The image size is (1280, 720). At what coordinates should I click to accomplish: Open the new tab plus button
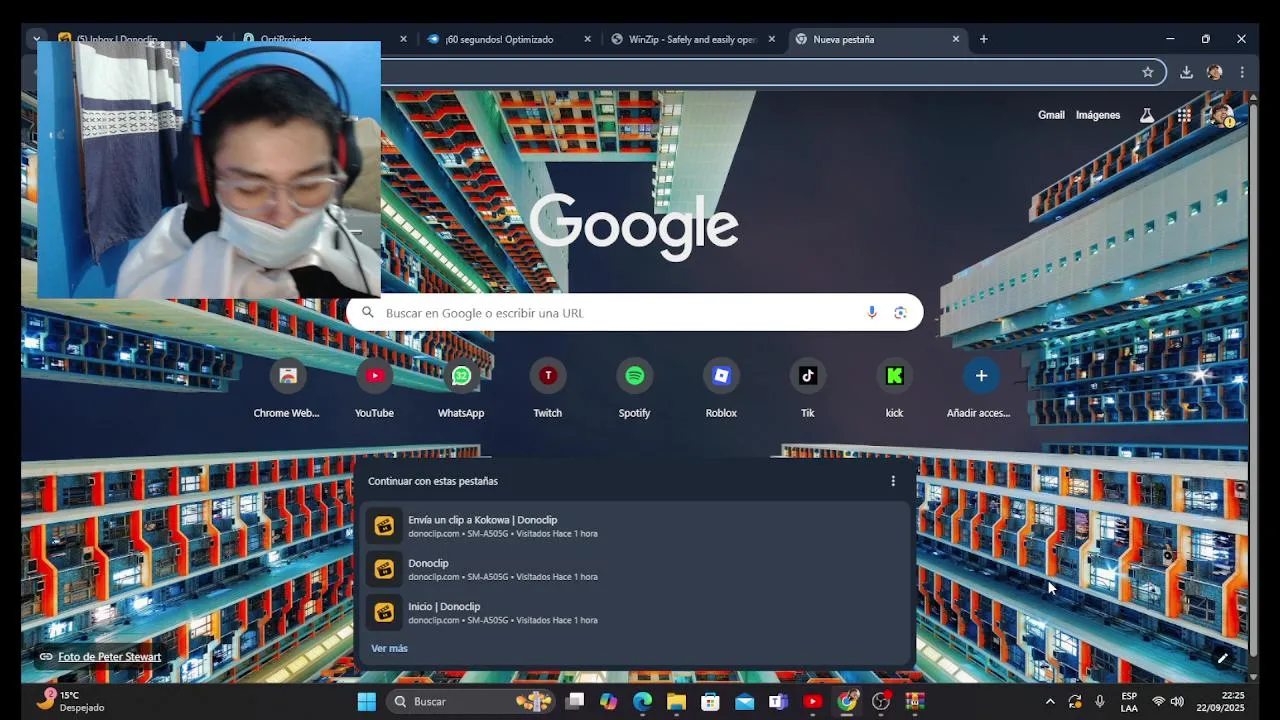pos(983,39)
